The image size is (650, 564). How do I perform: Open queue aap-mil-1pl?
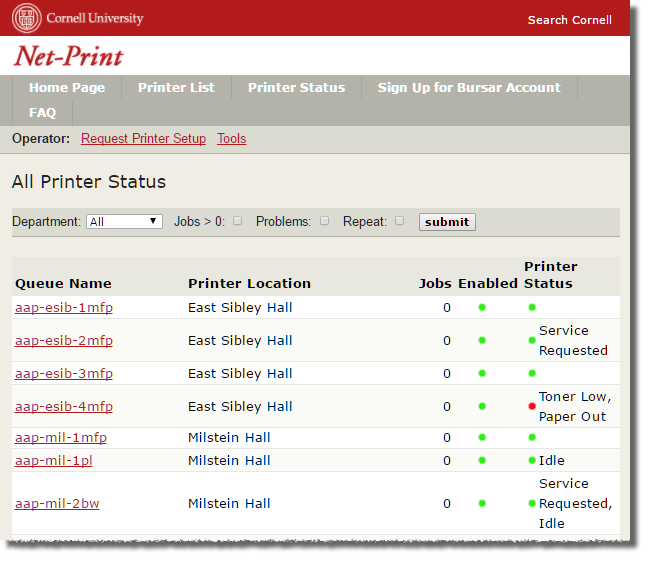[x=54, y=461]
